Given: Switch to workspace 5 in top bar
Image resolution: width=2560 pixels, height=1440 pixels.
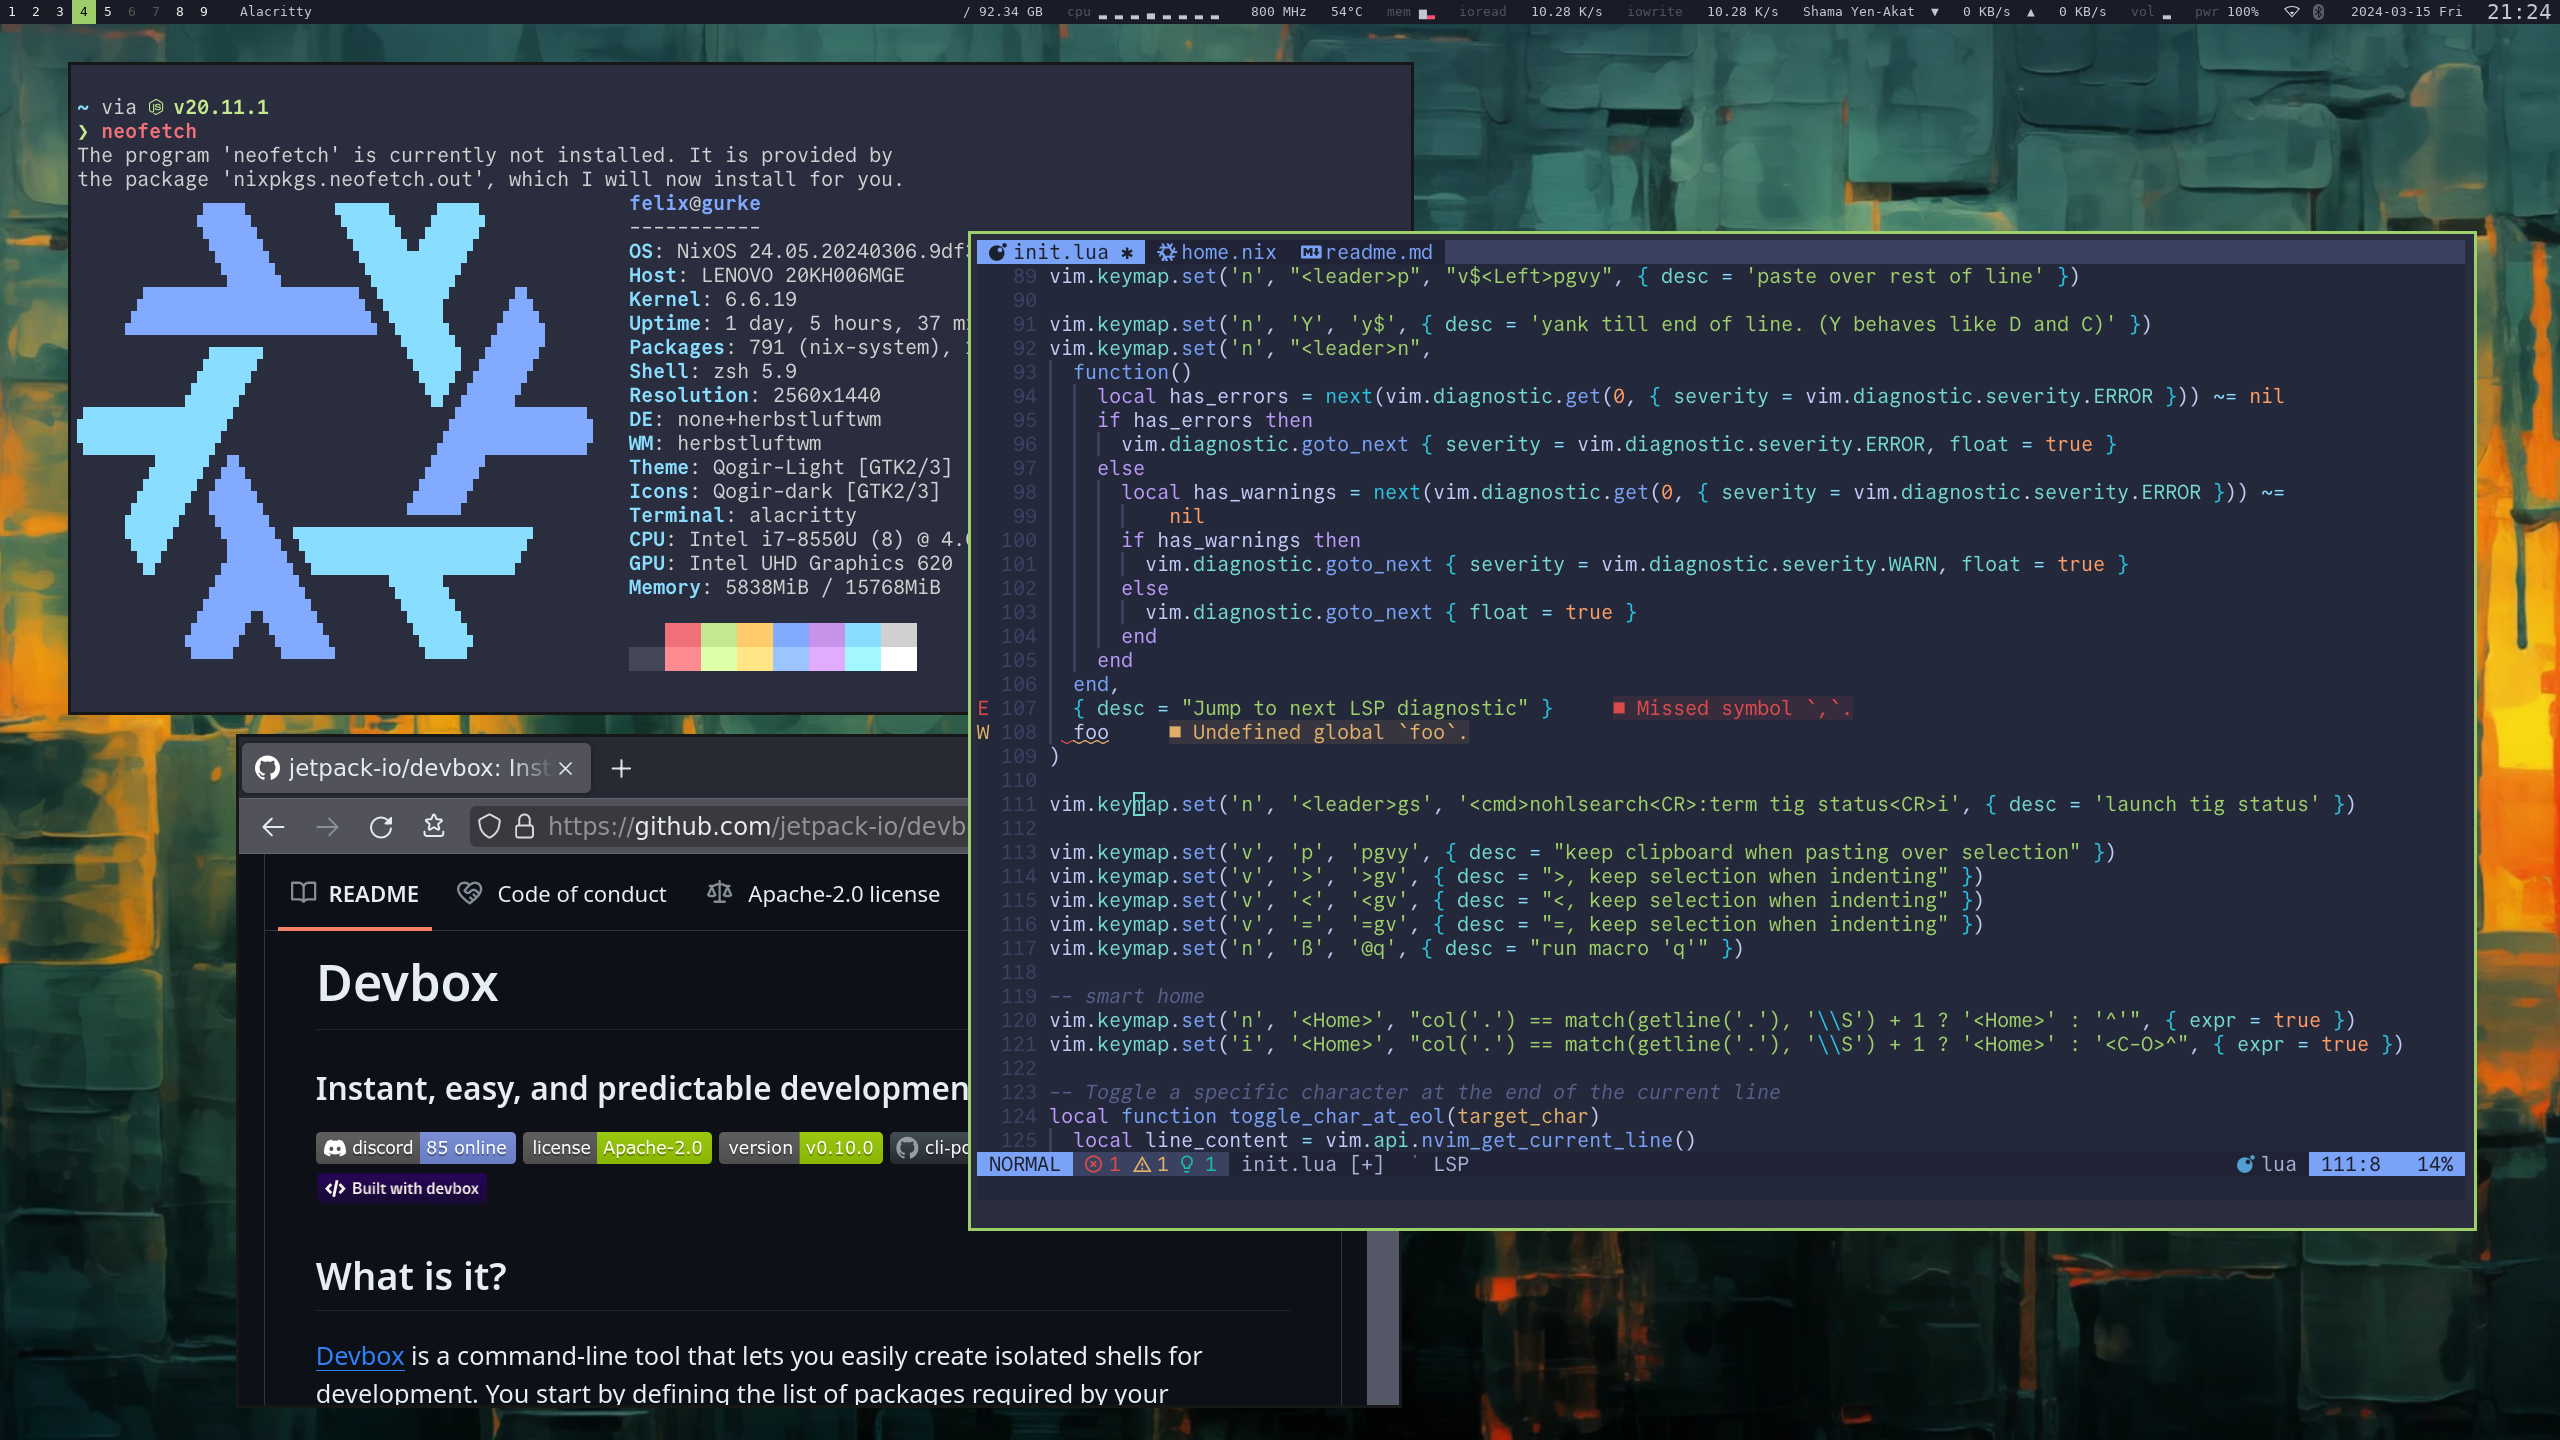Looking at the screenshot, I should [108, 12].
